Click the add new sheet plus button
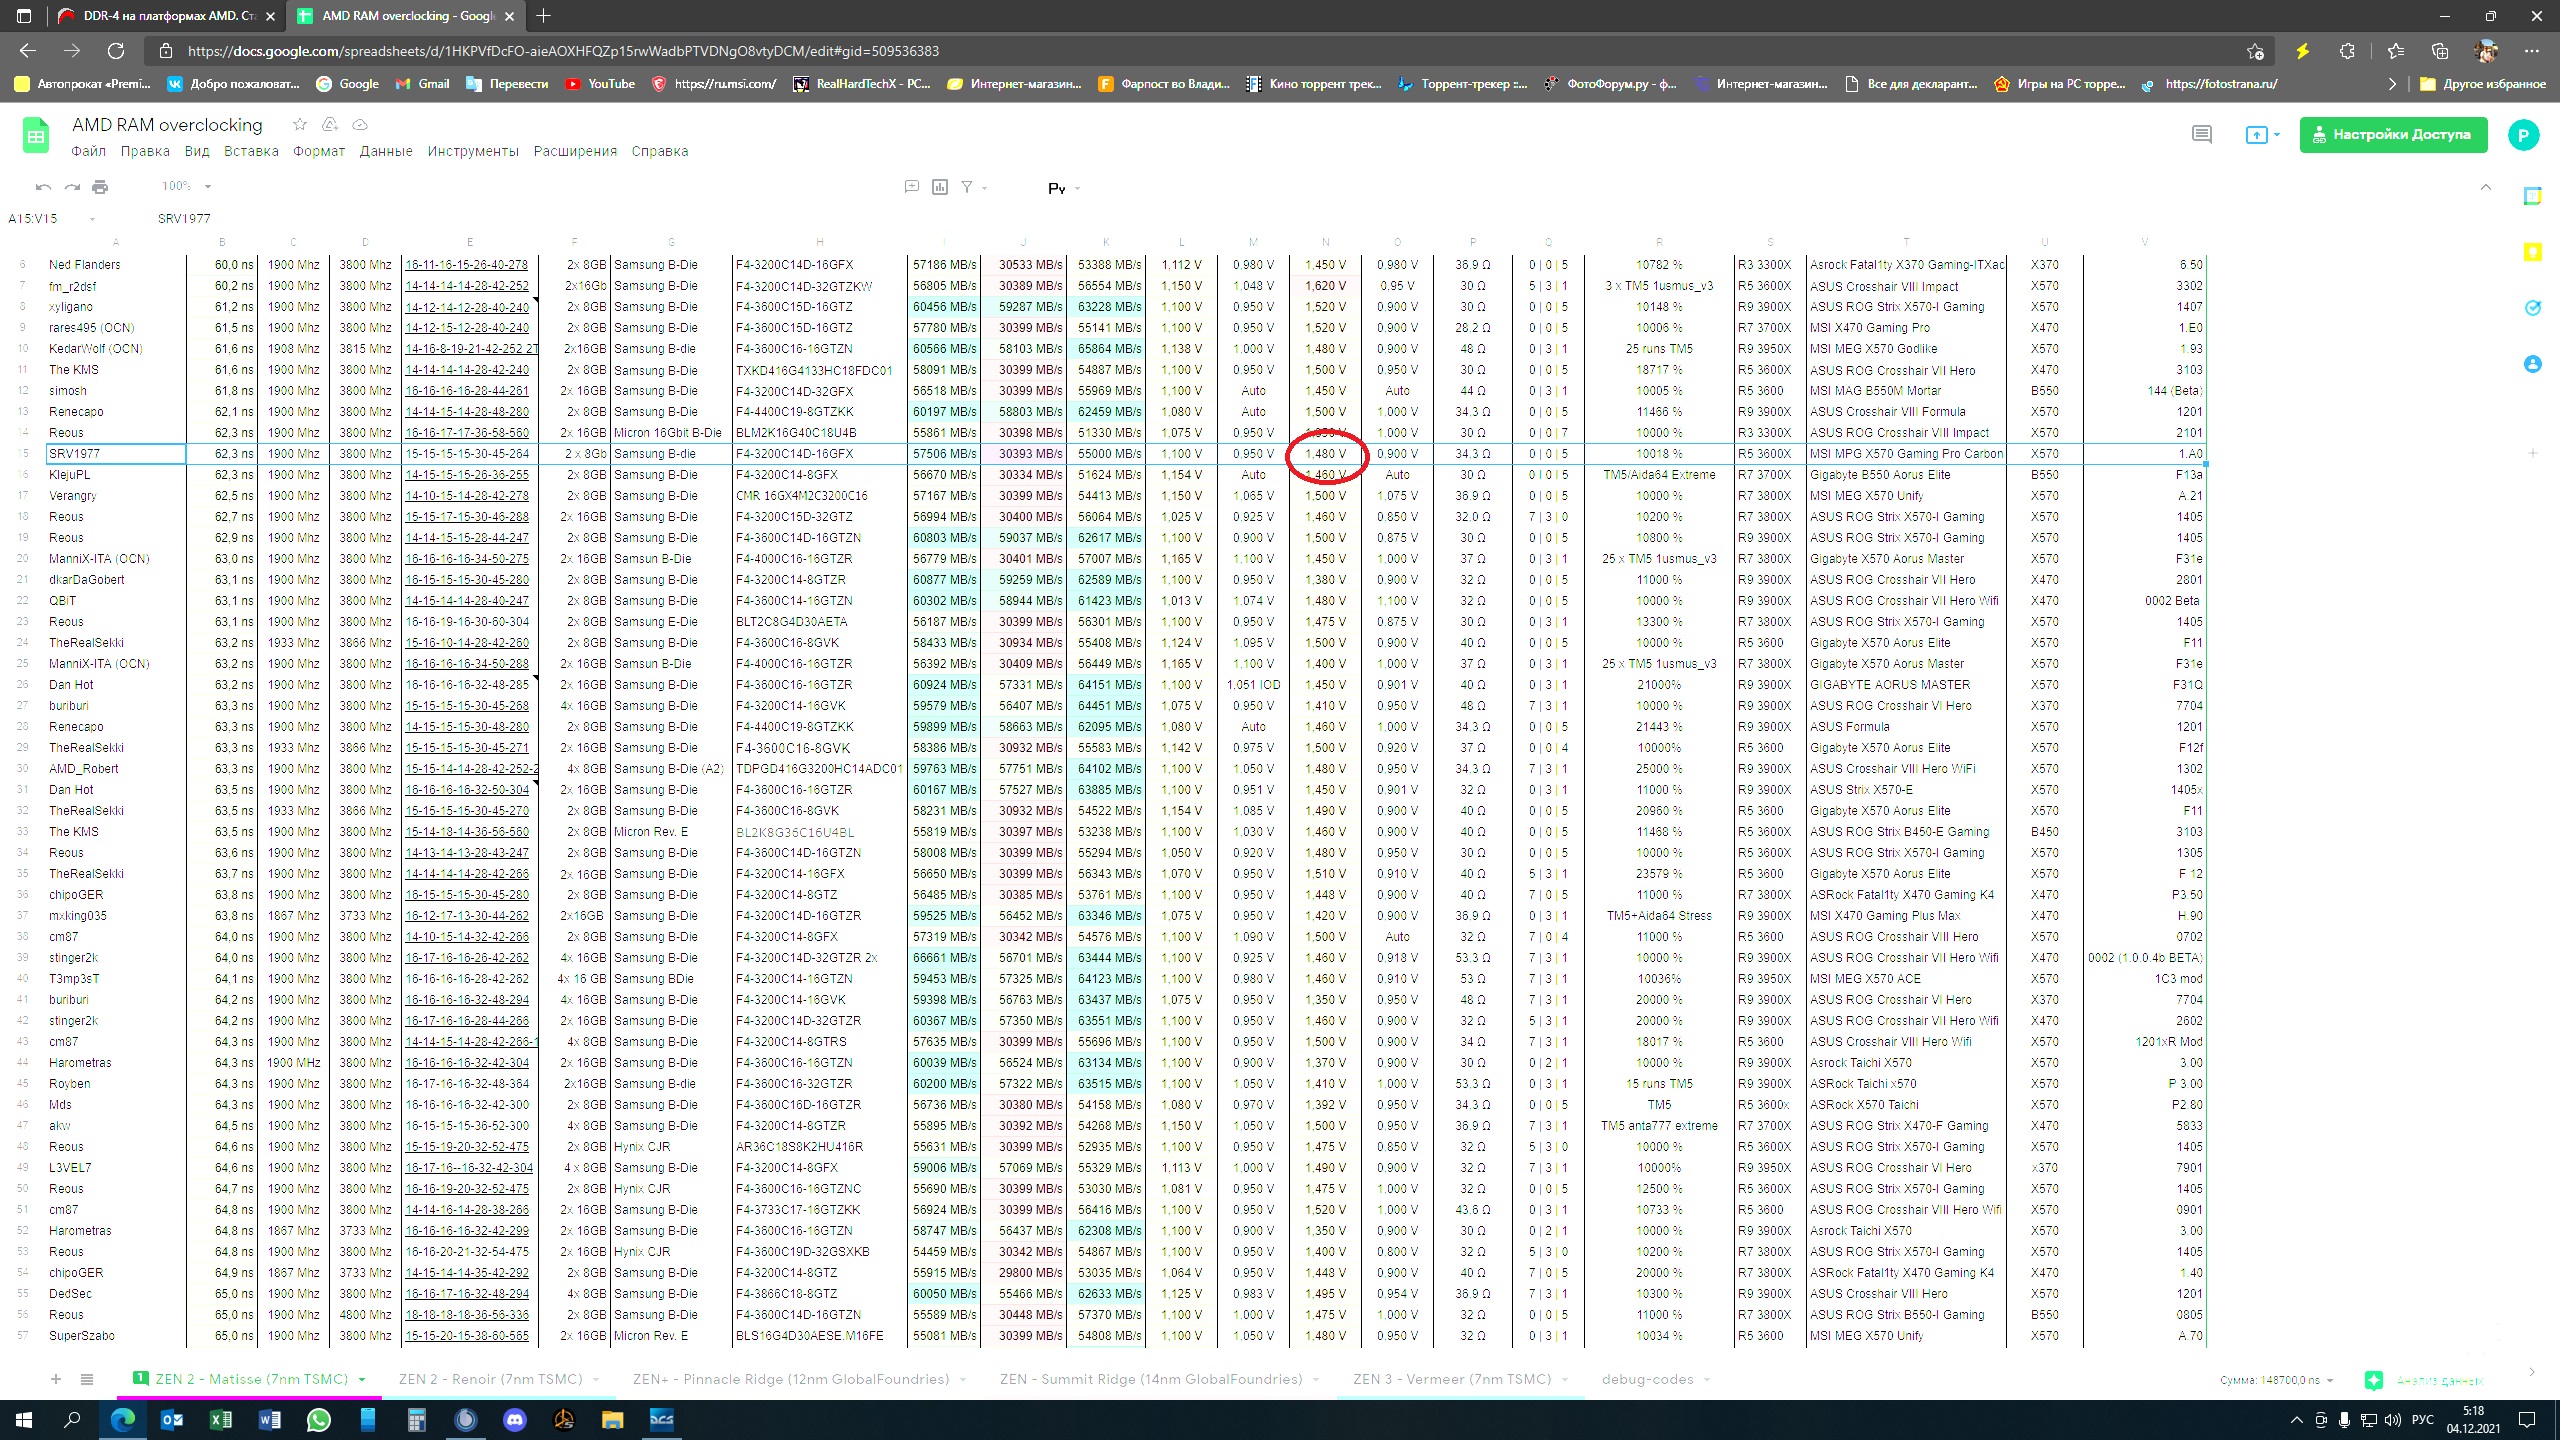The image size is (2560, 1440). (x=56, y=1379)
